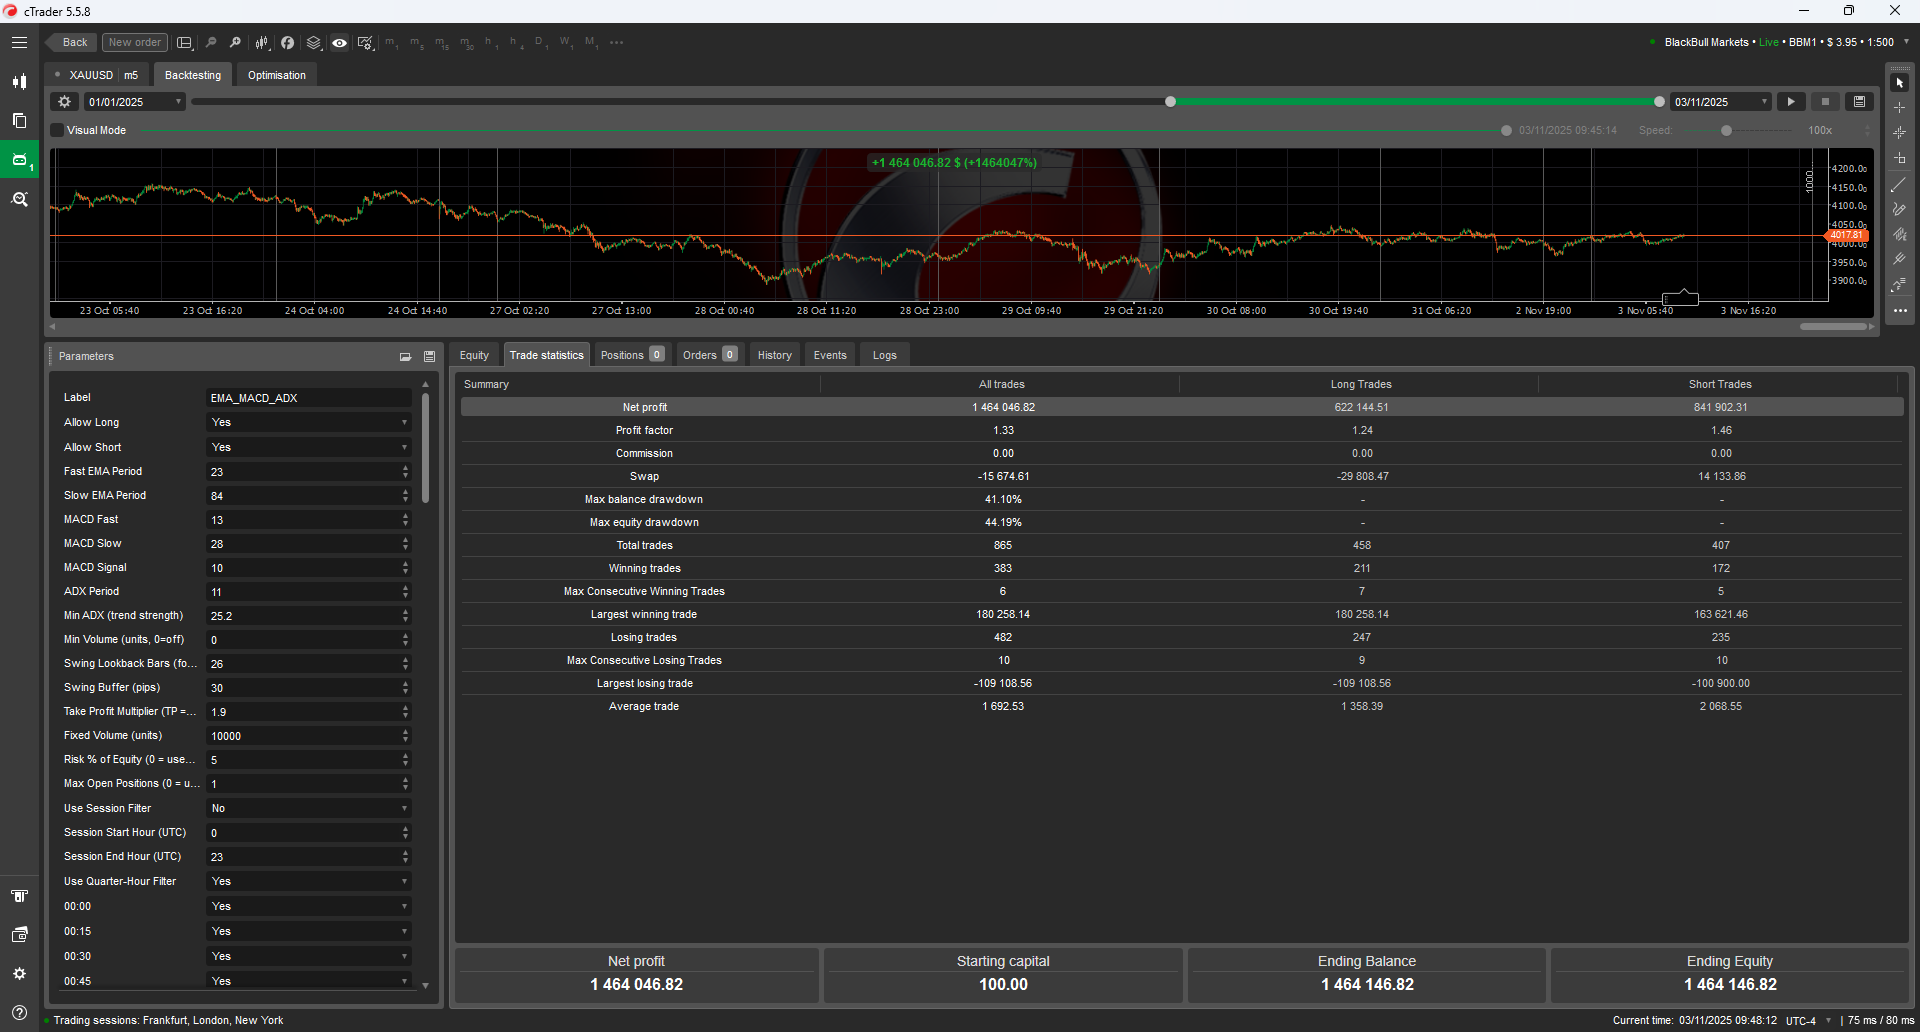
Task: Click the New order button
Action: (x=134, y=42)
